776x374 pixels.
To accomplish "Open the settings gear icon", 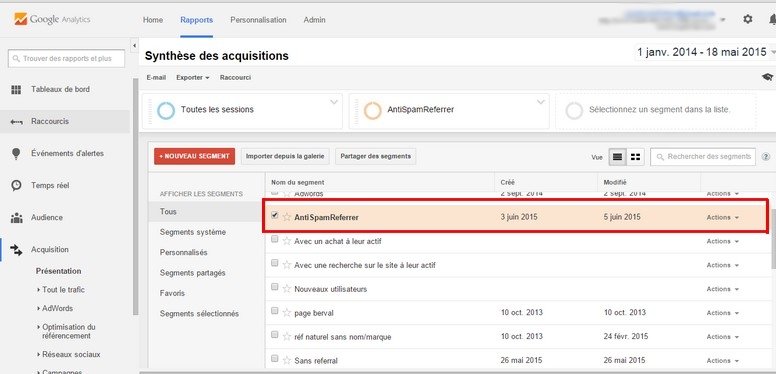I will [x=747, y=19].
